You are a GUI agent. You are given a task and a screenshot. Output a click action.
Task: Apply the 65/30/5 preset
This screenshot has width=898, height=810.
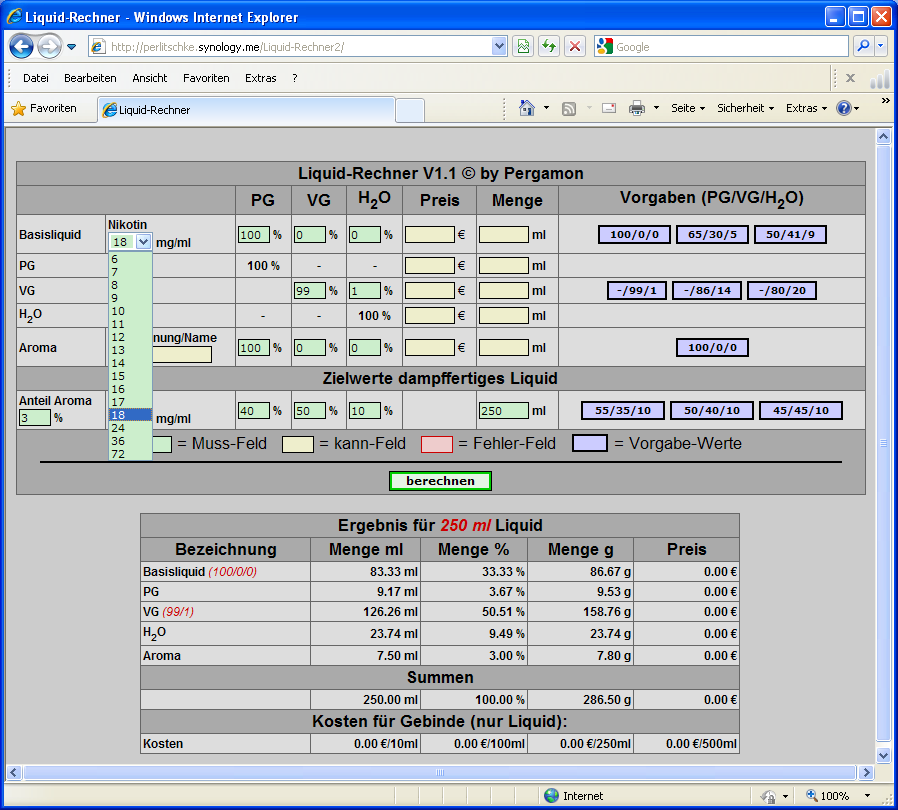point(712,234)
